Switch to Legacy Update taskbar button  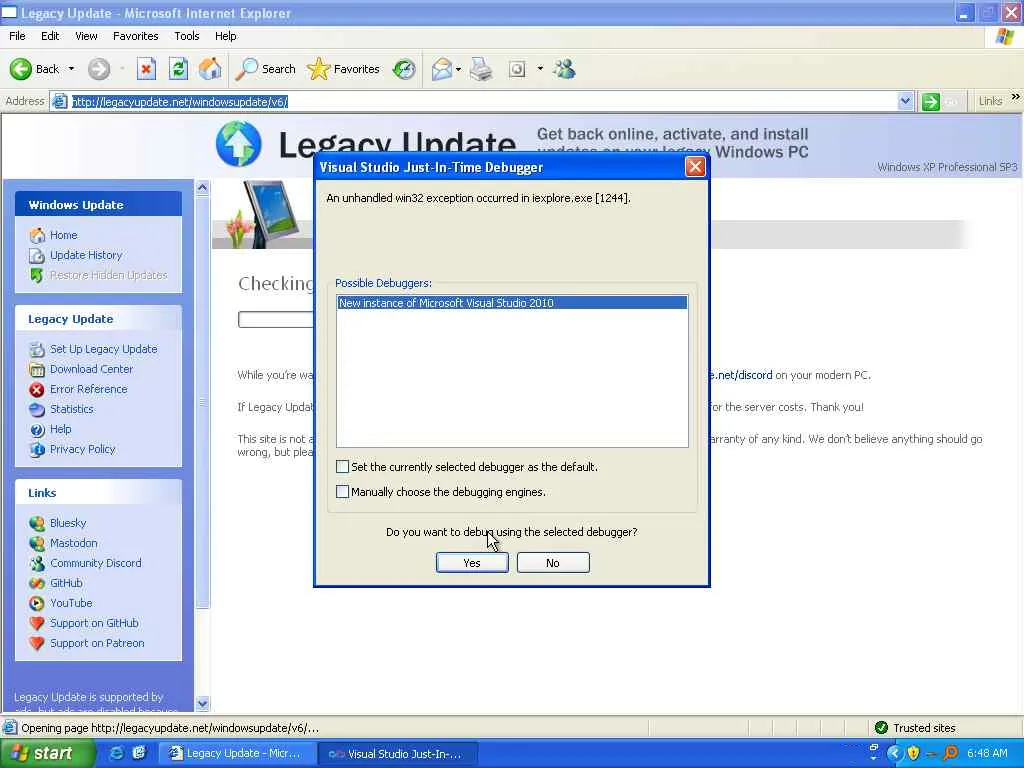tap(236, 753)
